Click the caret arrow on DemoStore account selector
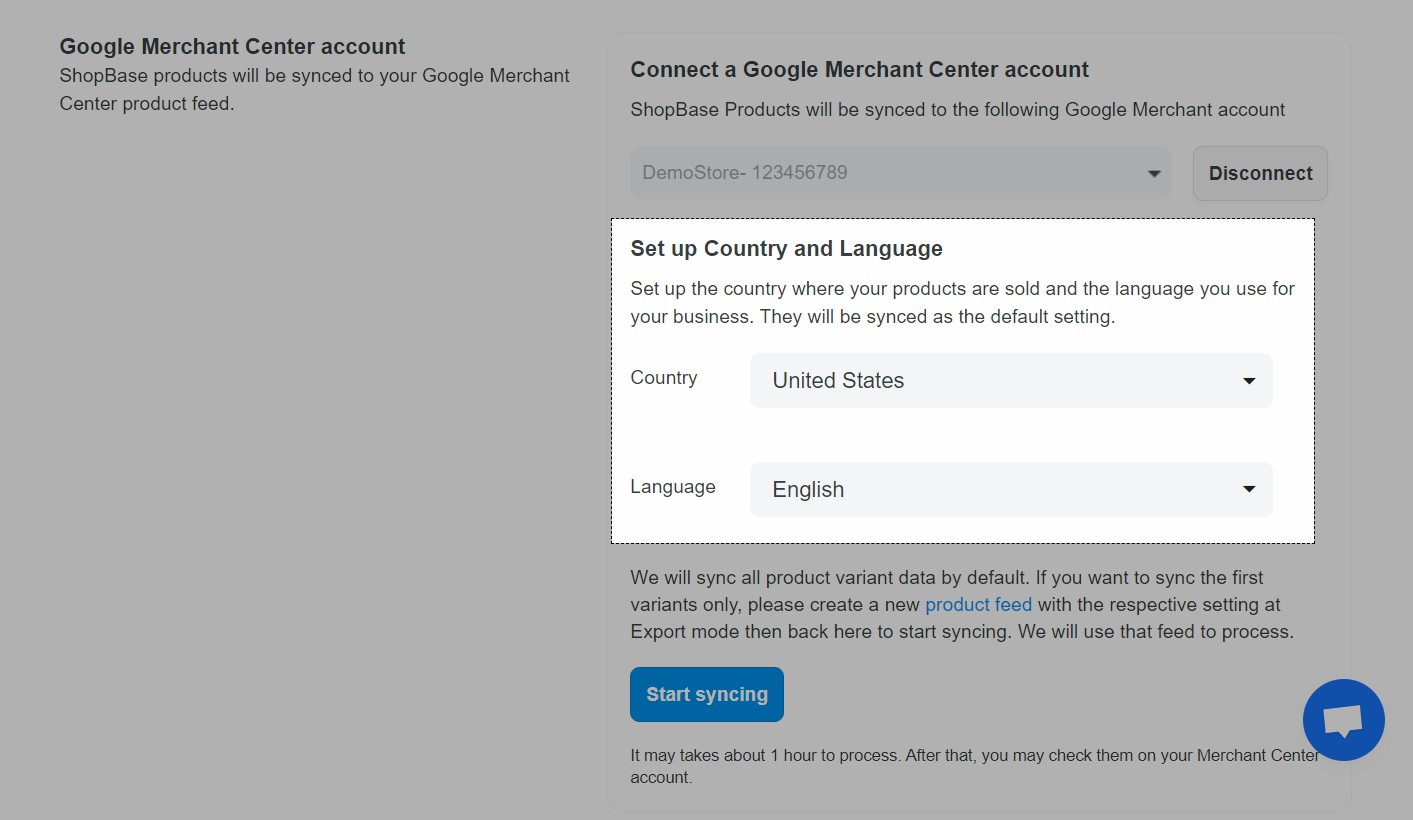Viewport: 1413px width, 820px height. pyautogui.click(x=1154, y=174)
